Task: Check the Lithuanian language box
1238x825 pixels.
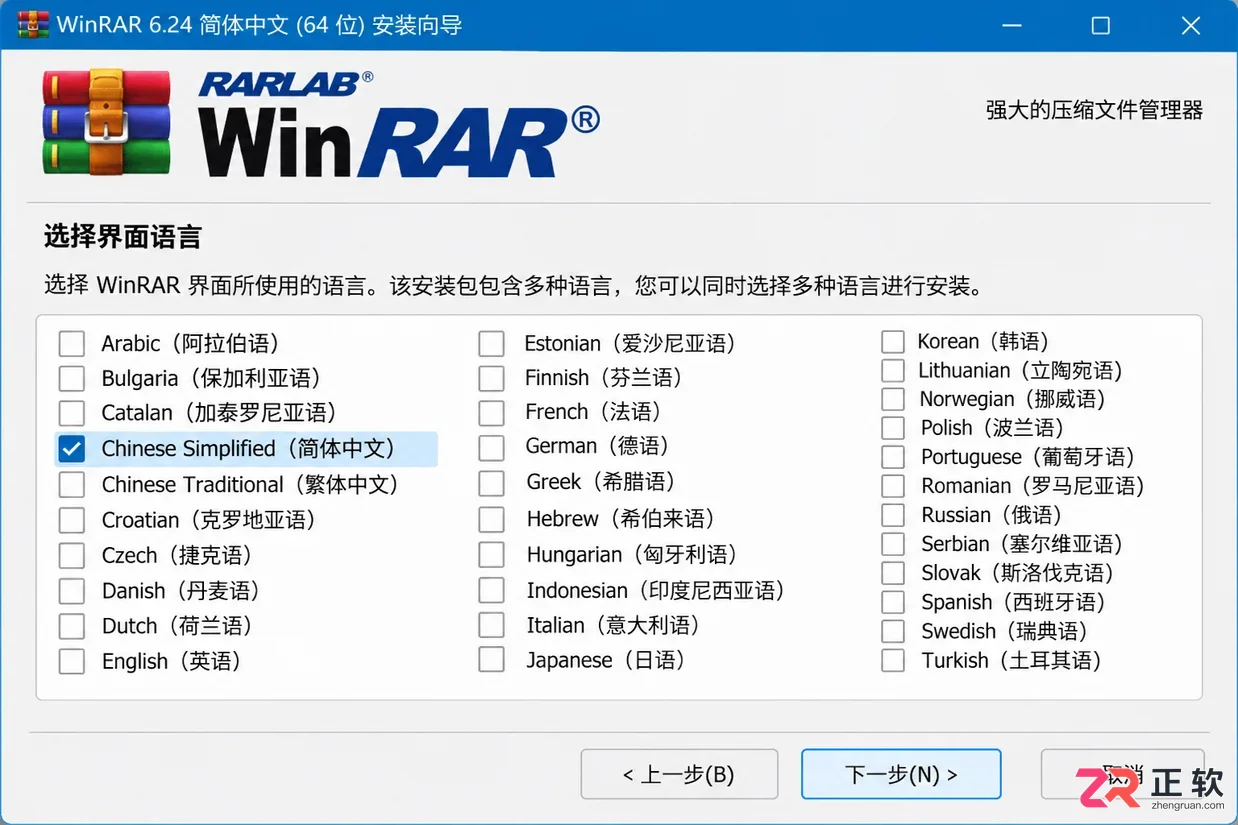Action: pyautogui.click(x=893, y=371)
